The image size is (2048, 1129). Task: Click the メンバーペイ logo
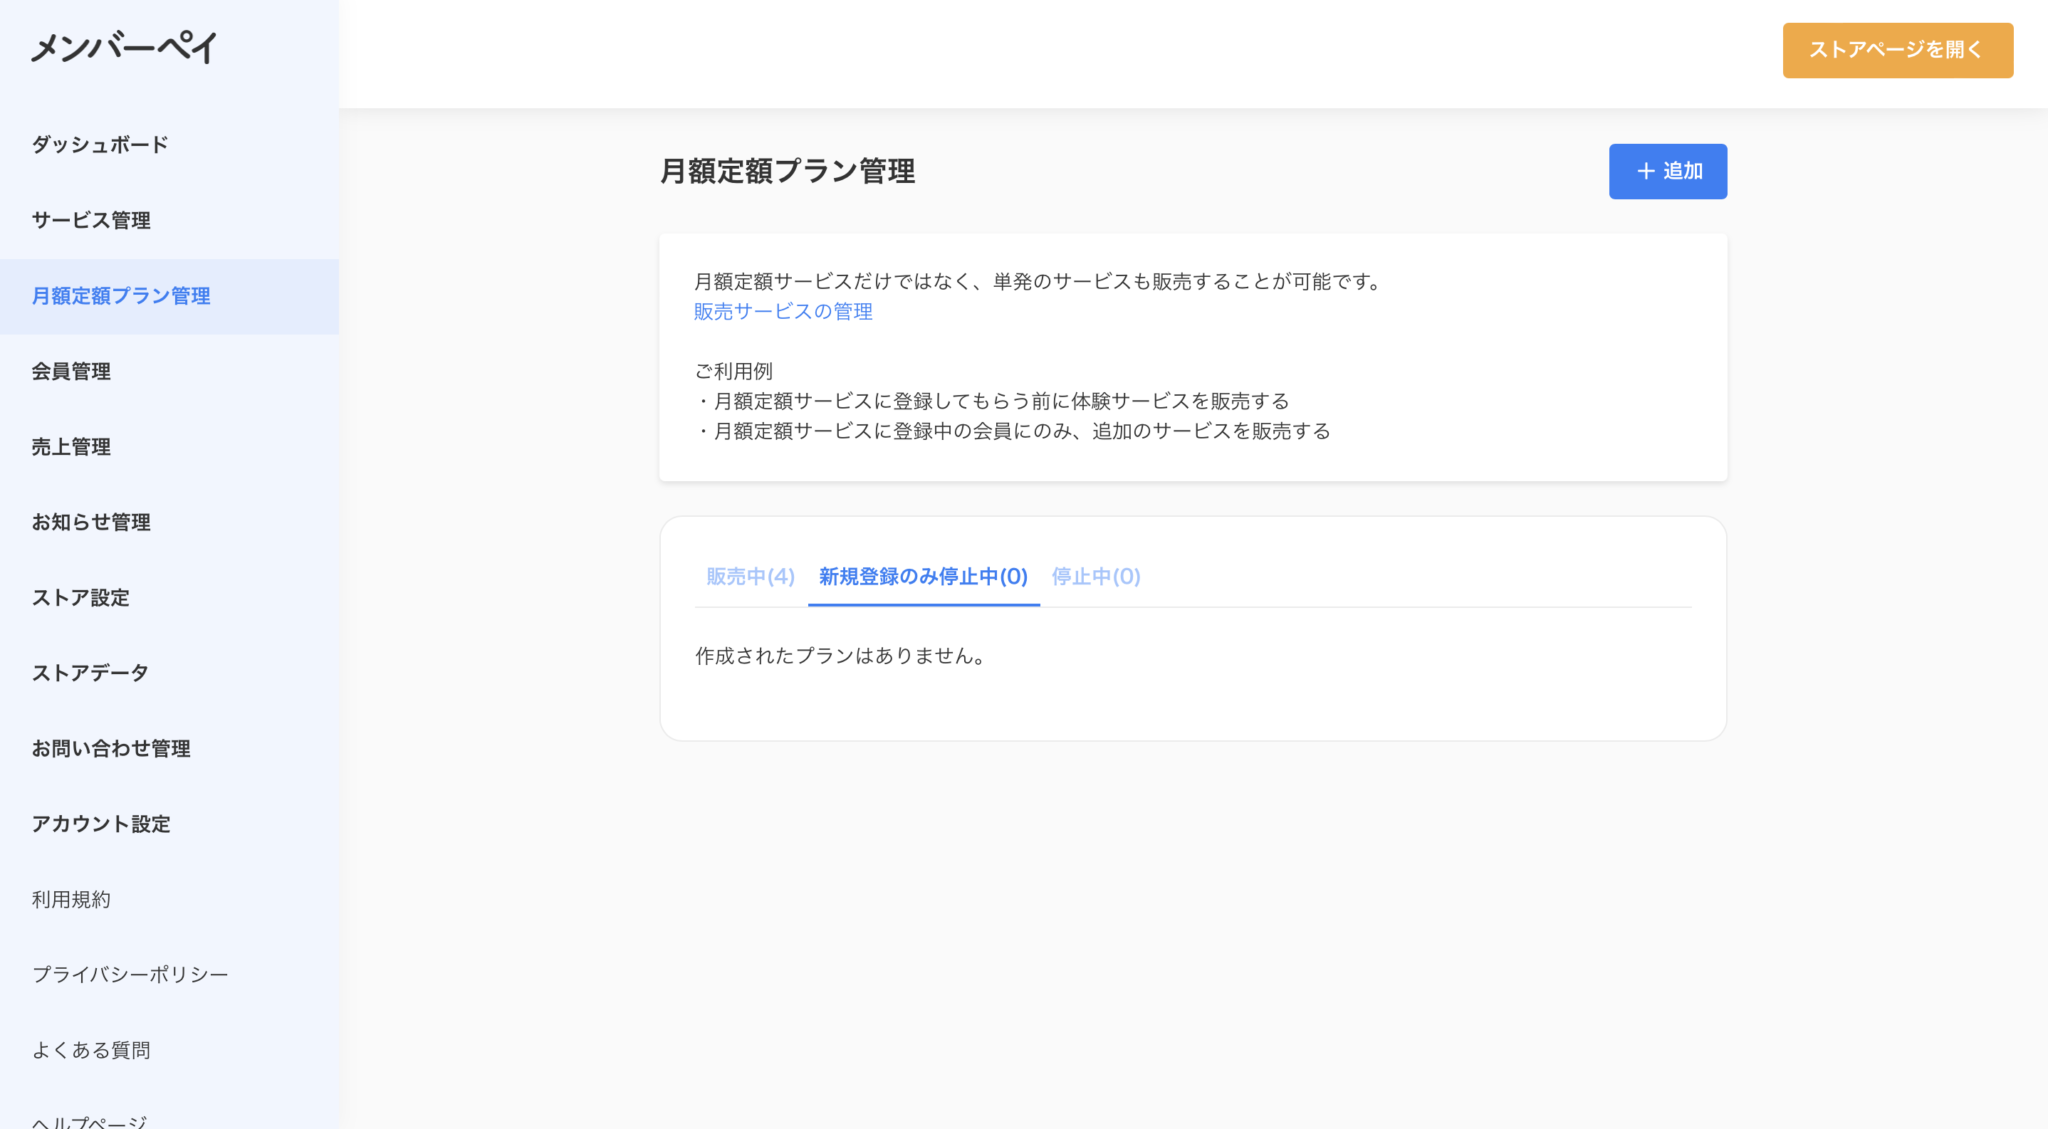(x=124, y=47)
